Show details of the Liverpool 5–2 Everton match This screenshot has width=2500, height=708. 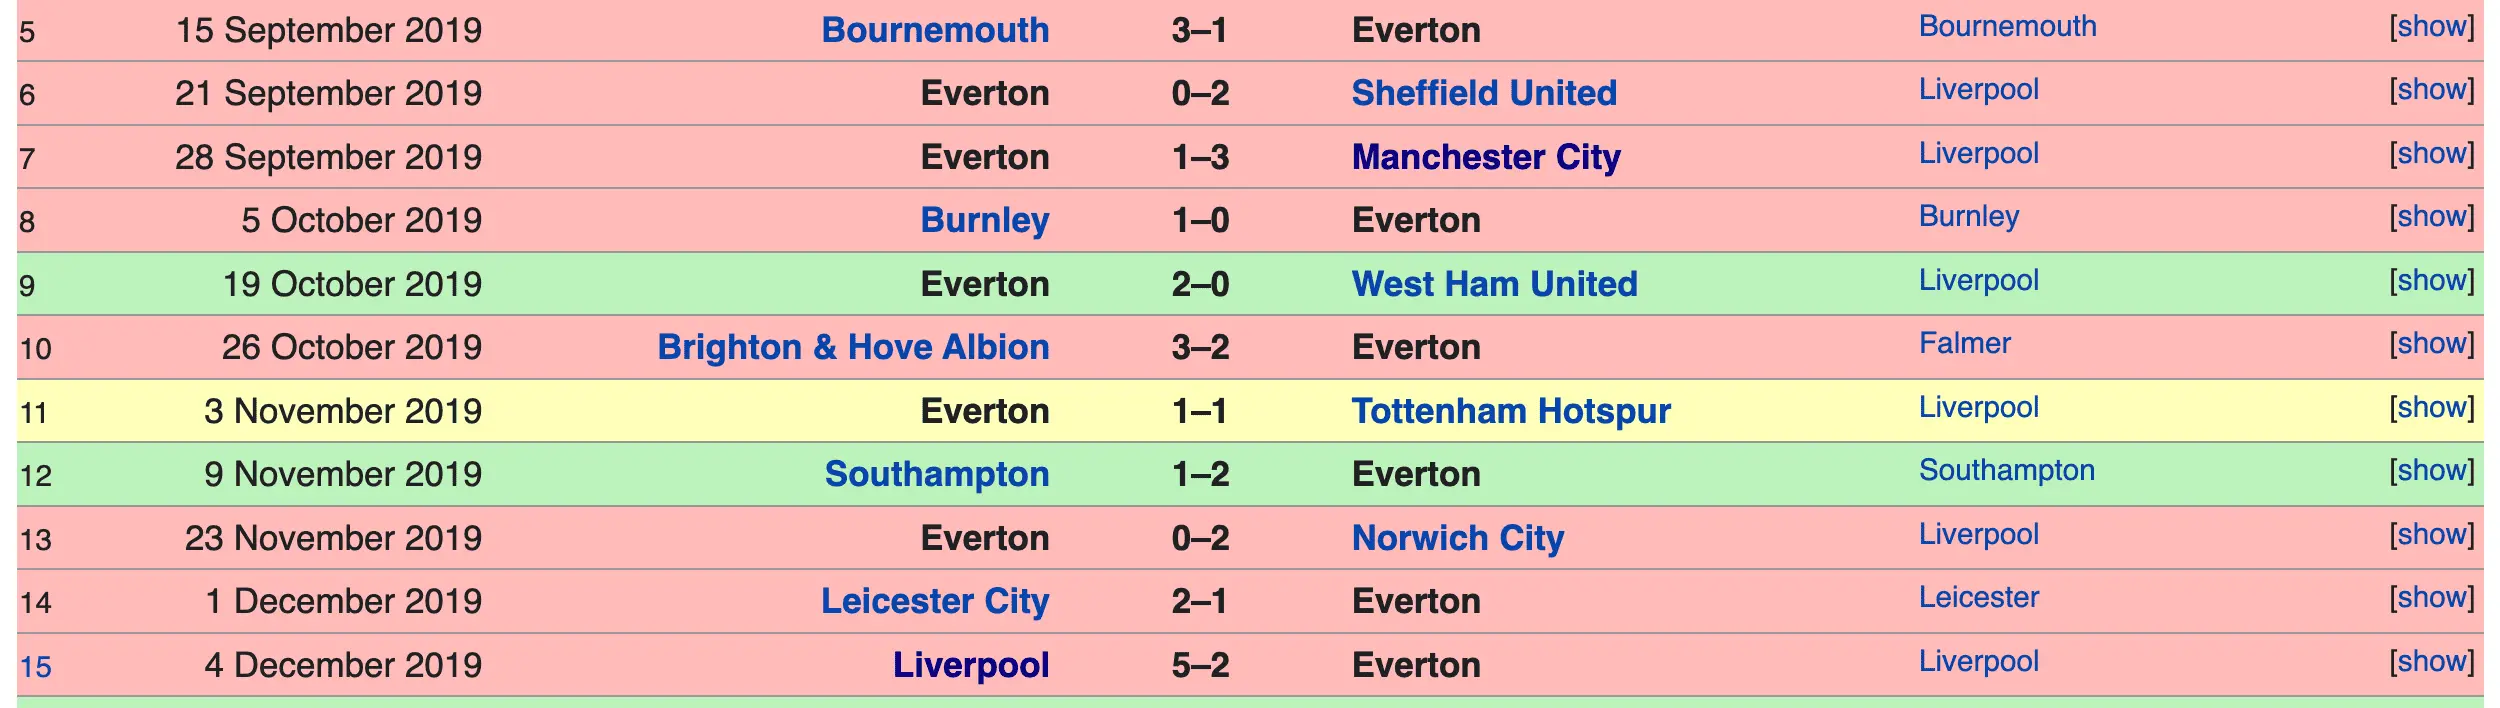tap(2431, 662)
